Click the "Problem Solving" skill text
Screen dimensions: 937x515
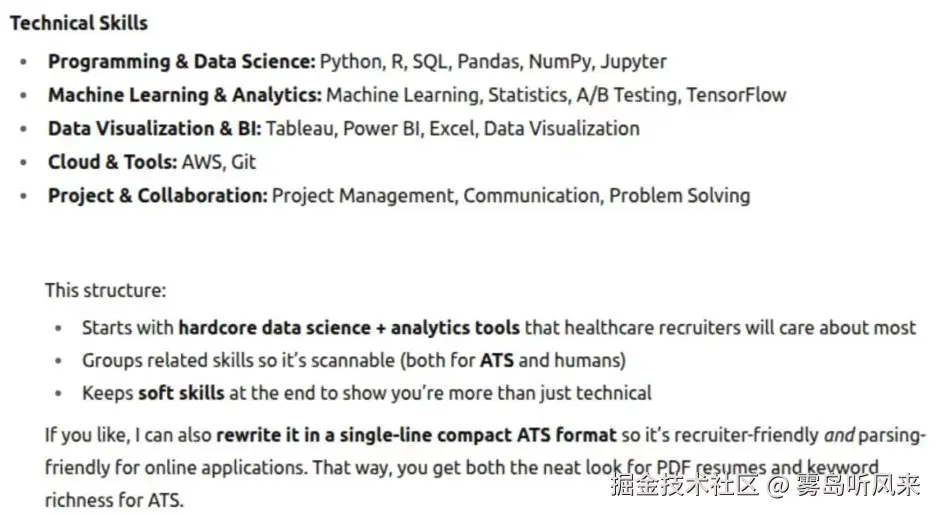[679, 196]
